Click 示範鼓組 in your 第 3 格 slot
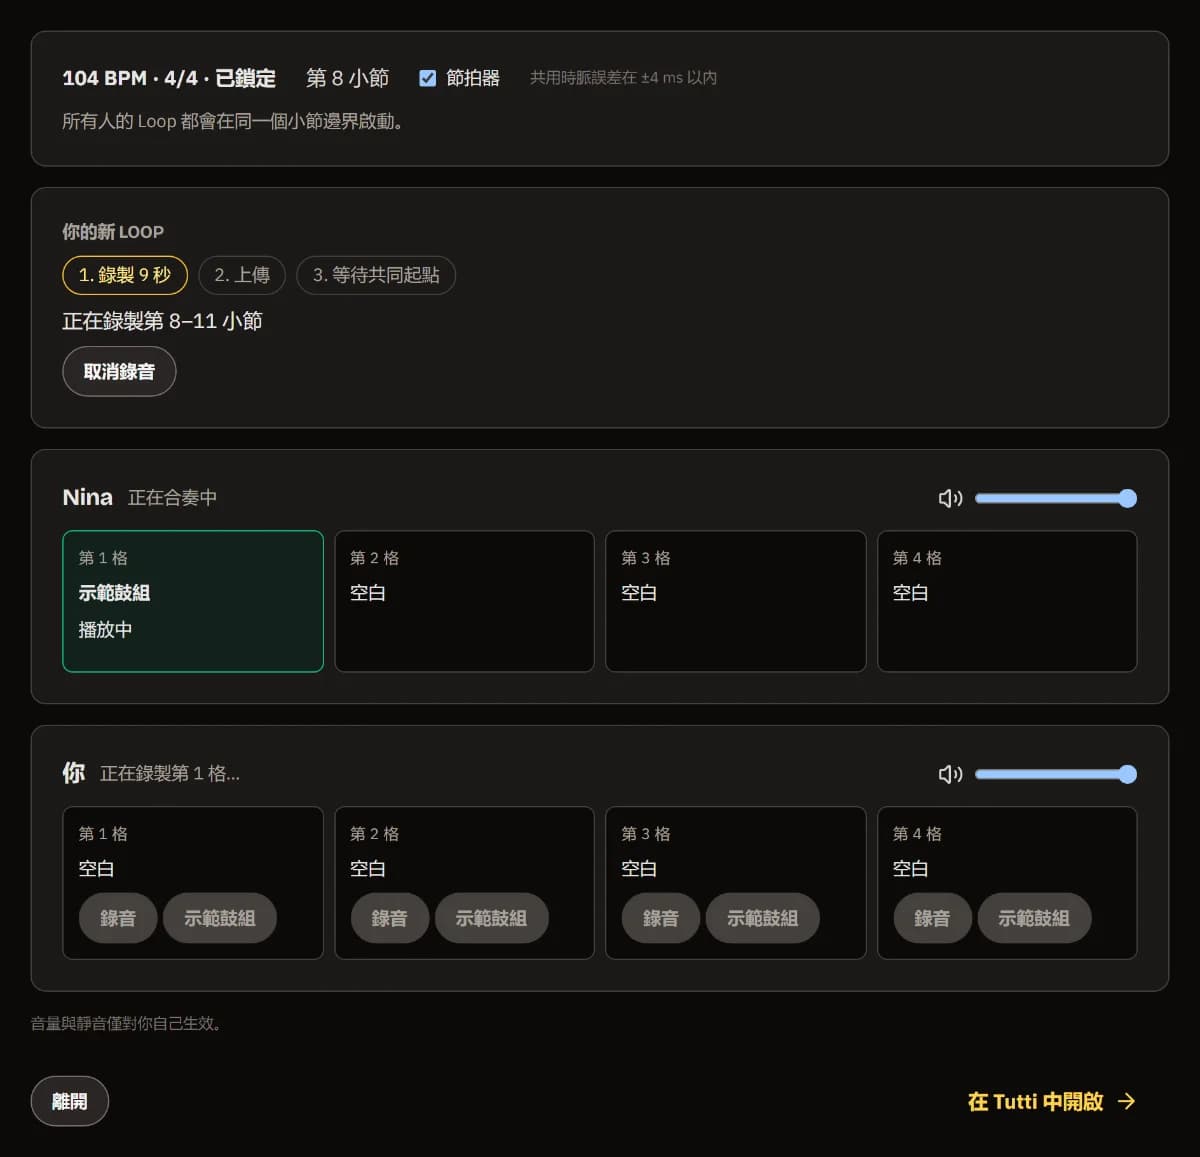Screen dimensions: 1200x1157 pyautogui.click(x=763, y=918)
